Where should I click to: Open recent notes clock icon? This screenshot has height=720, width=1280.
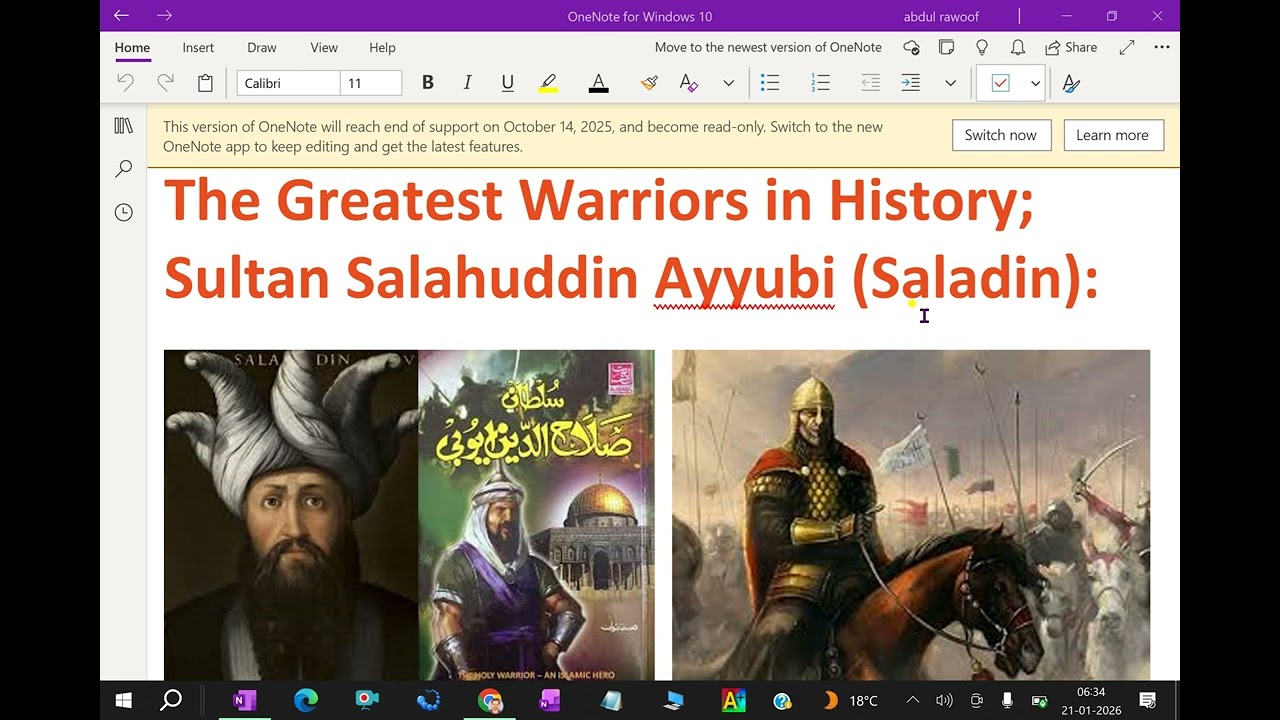point(123,212)
